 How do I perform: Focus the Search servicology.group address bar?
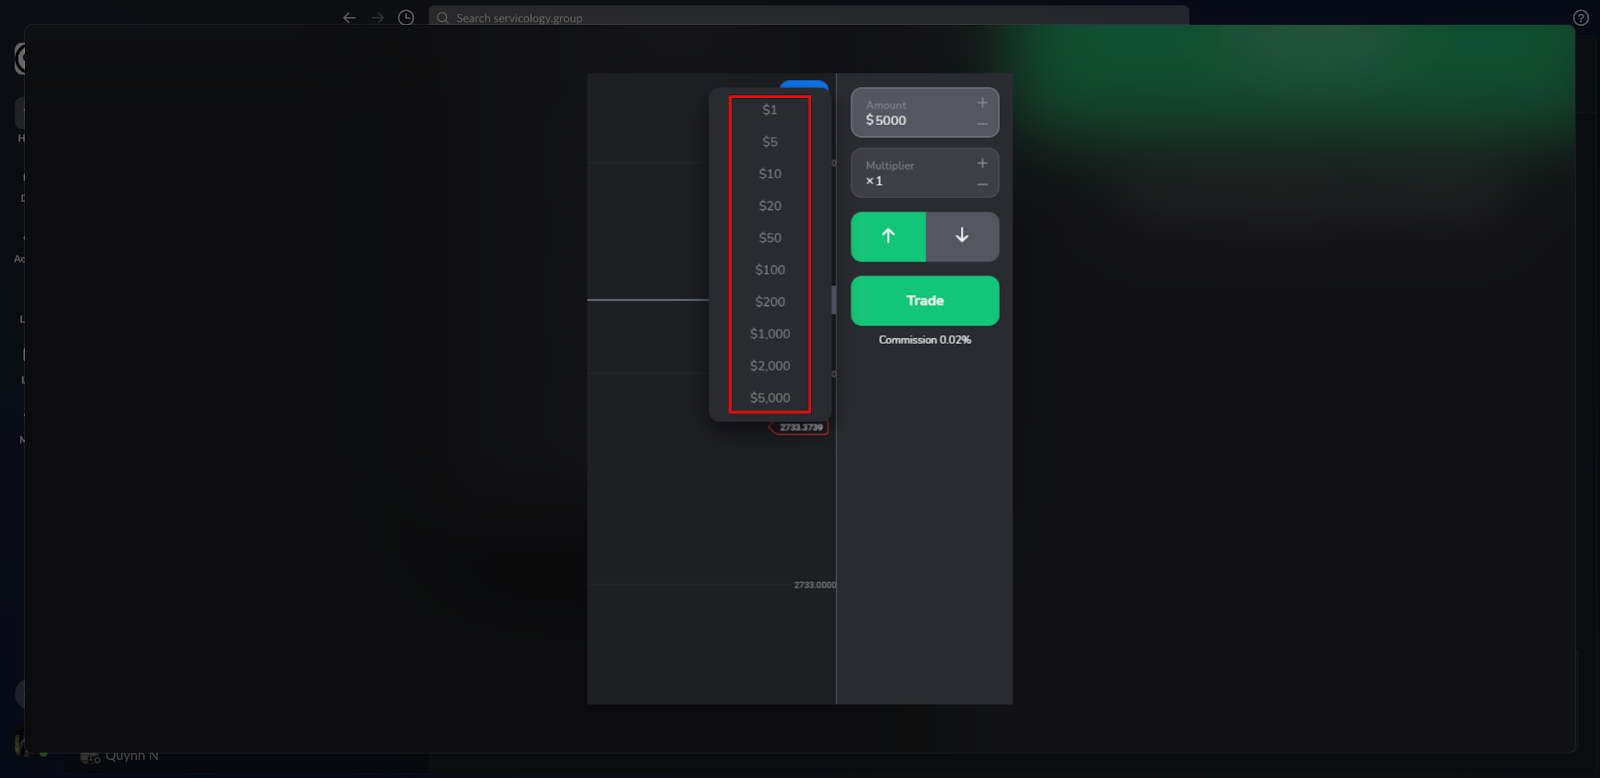click(x=800, y=18)
